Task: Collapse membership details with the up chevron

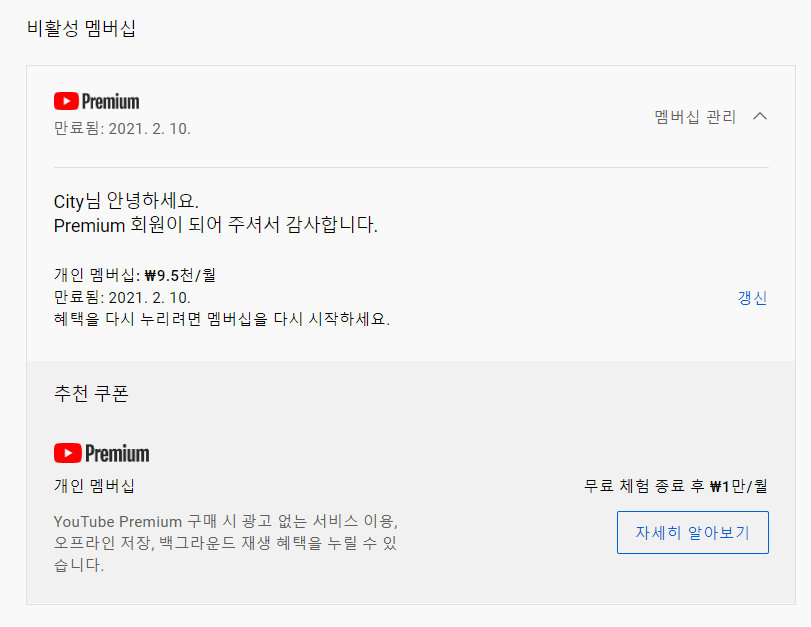Action: coord(760,116)
